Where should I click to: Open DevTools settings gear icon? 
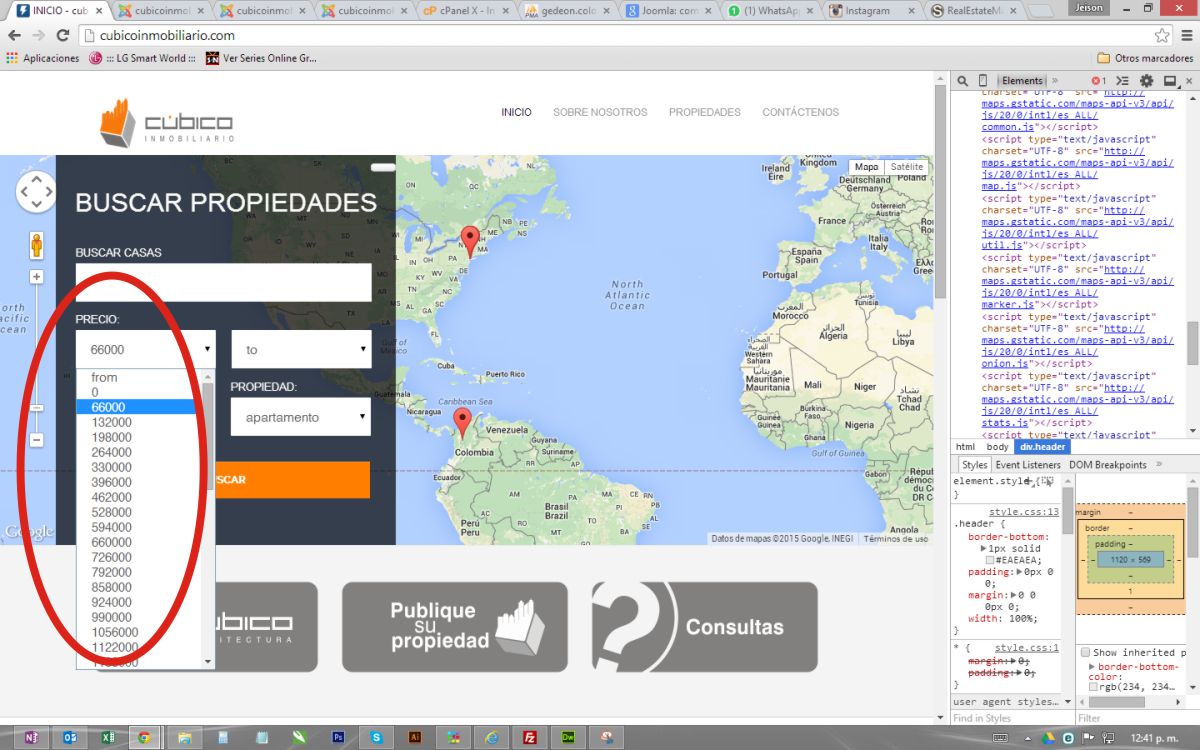pyautogui.click(x=1147, y=81)
